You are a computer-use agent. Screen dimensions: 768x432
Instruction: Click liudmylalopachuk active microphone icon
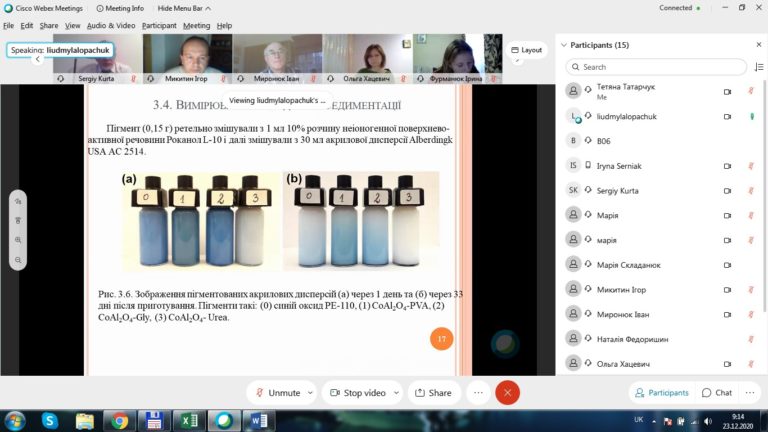[752, 116]
